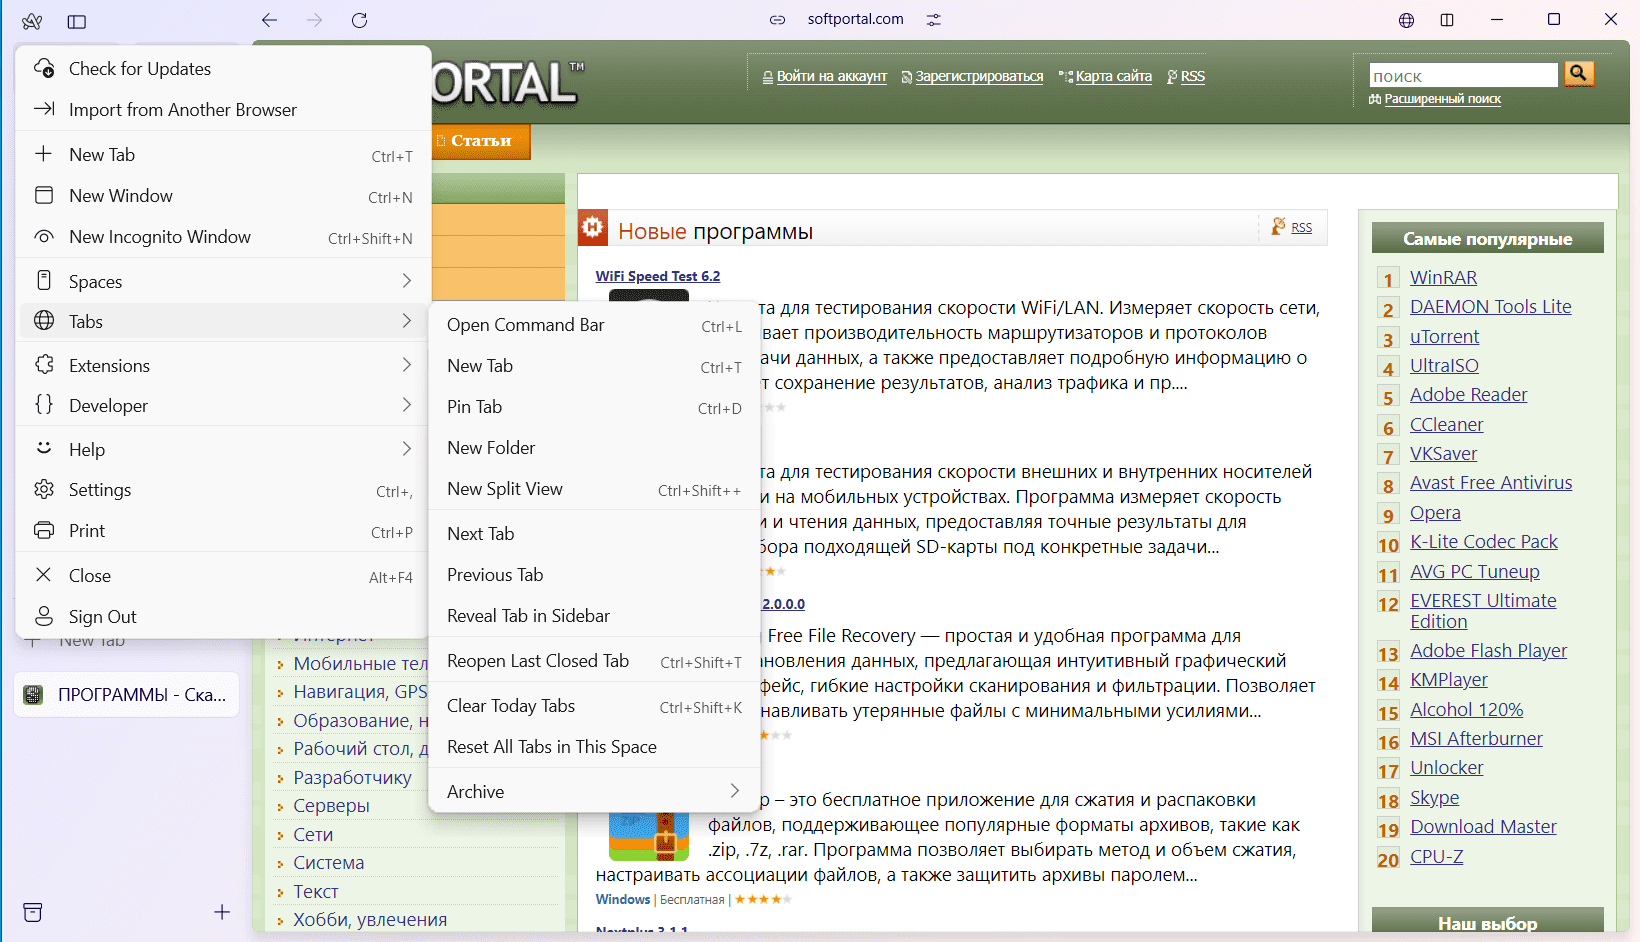Image resolution: width=1640 pixels, height=942 pixels.
Task: Click the orange search magnifier button
Action: pyautogui.click(x=1579, y=73)
